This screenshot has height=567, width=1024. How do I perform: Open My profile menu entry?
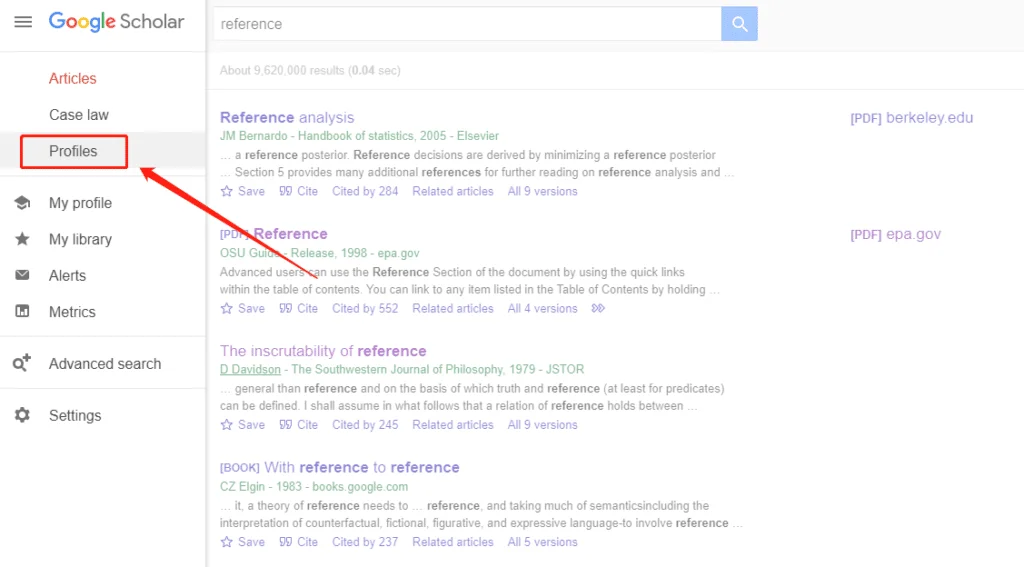pos(80,203)
